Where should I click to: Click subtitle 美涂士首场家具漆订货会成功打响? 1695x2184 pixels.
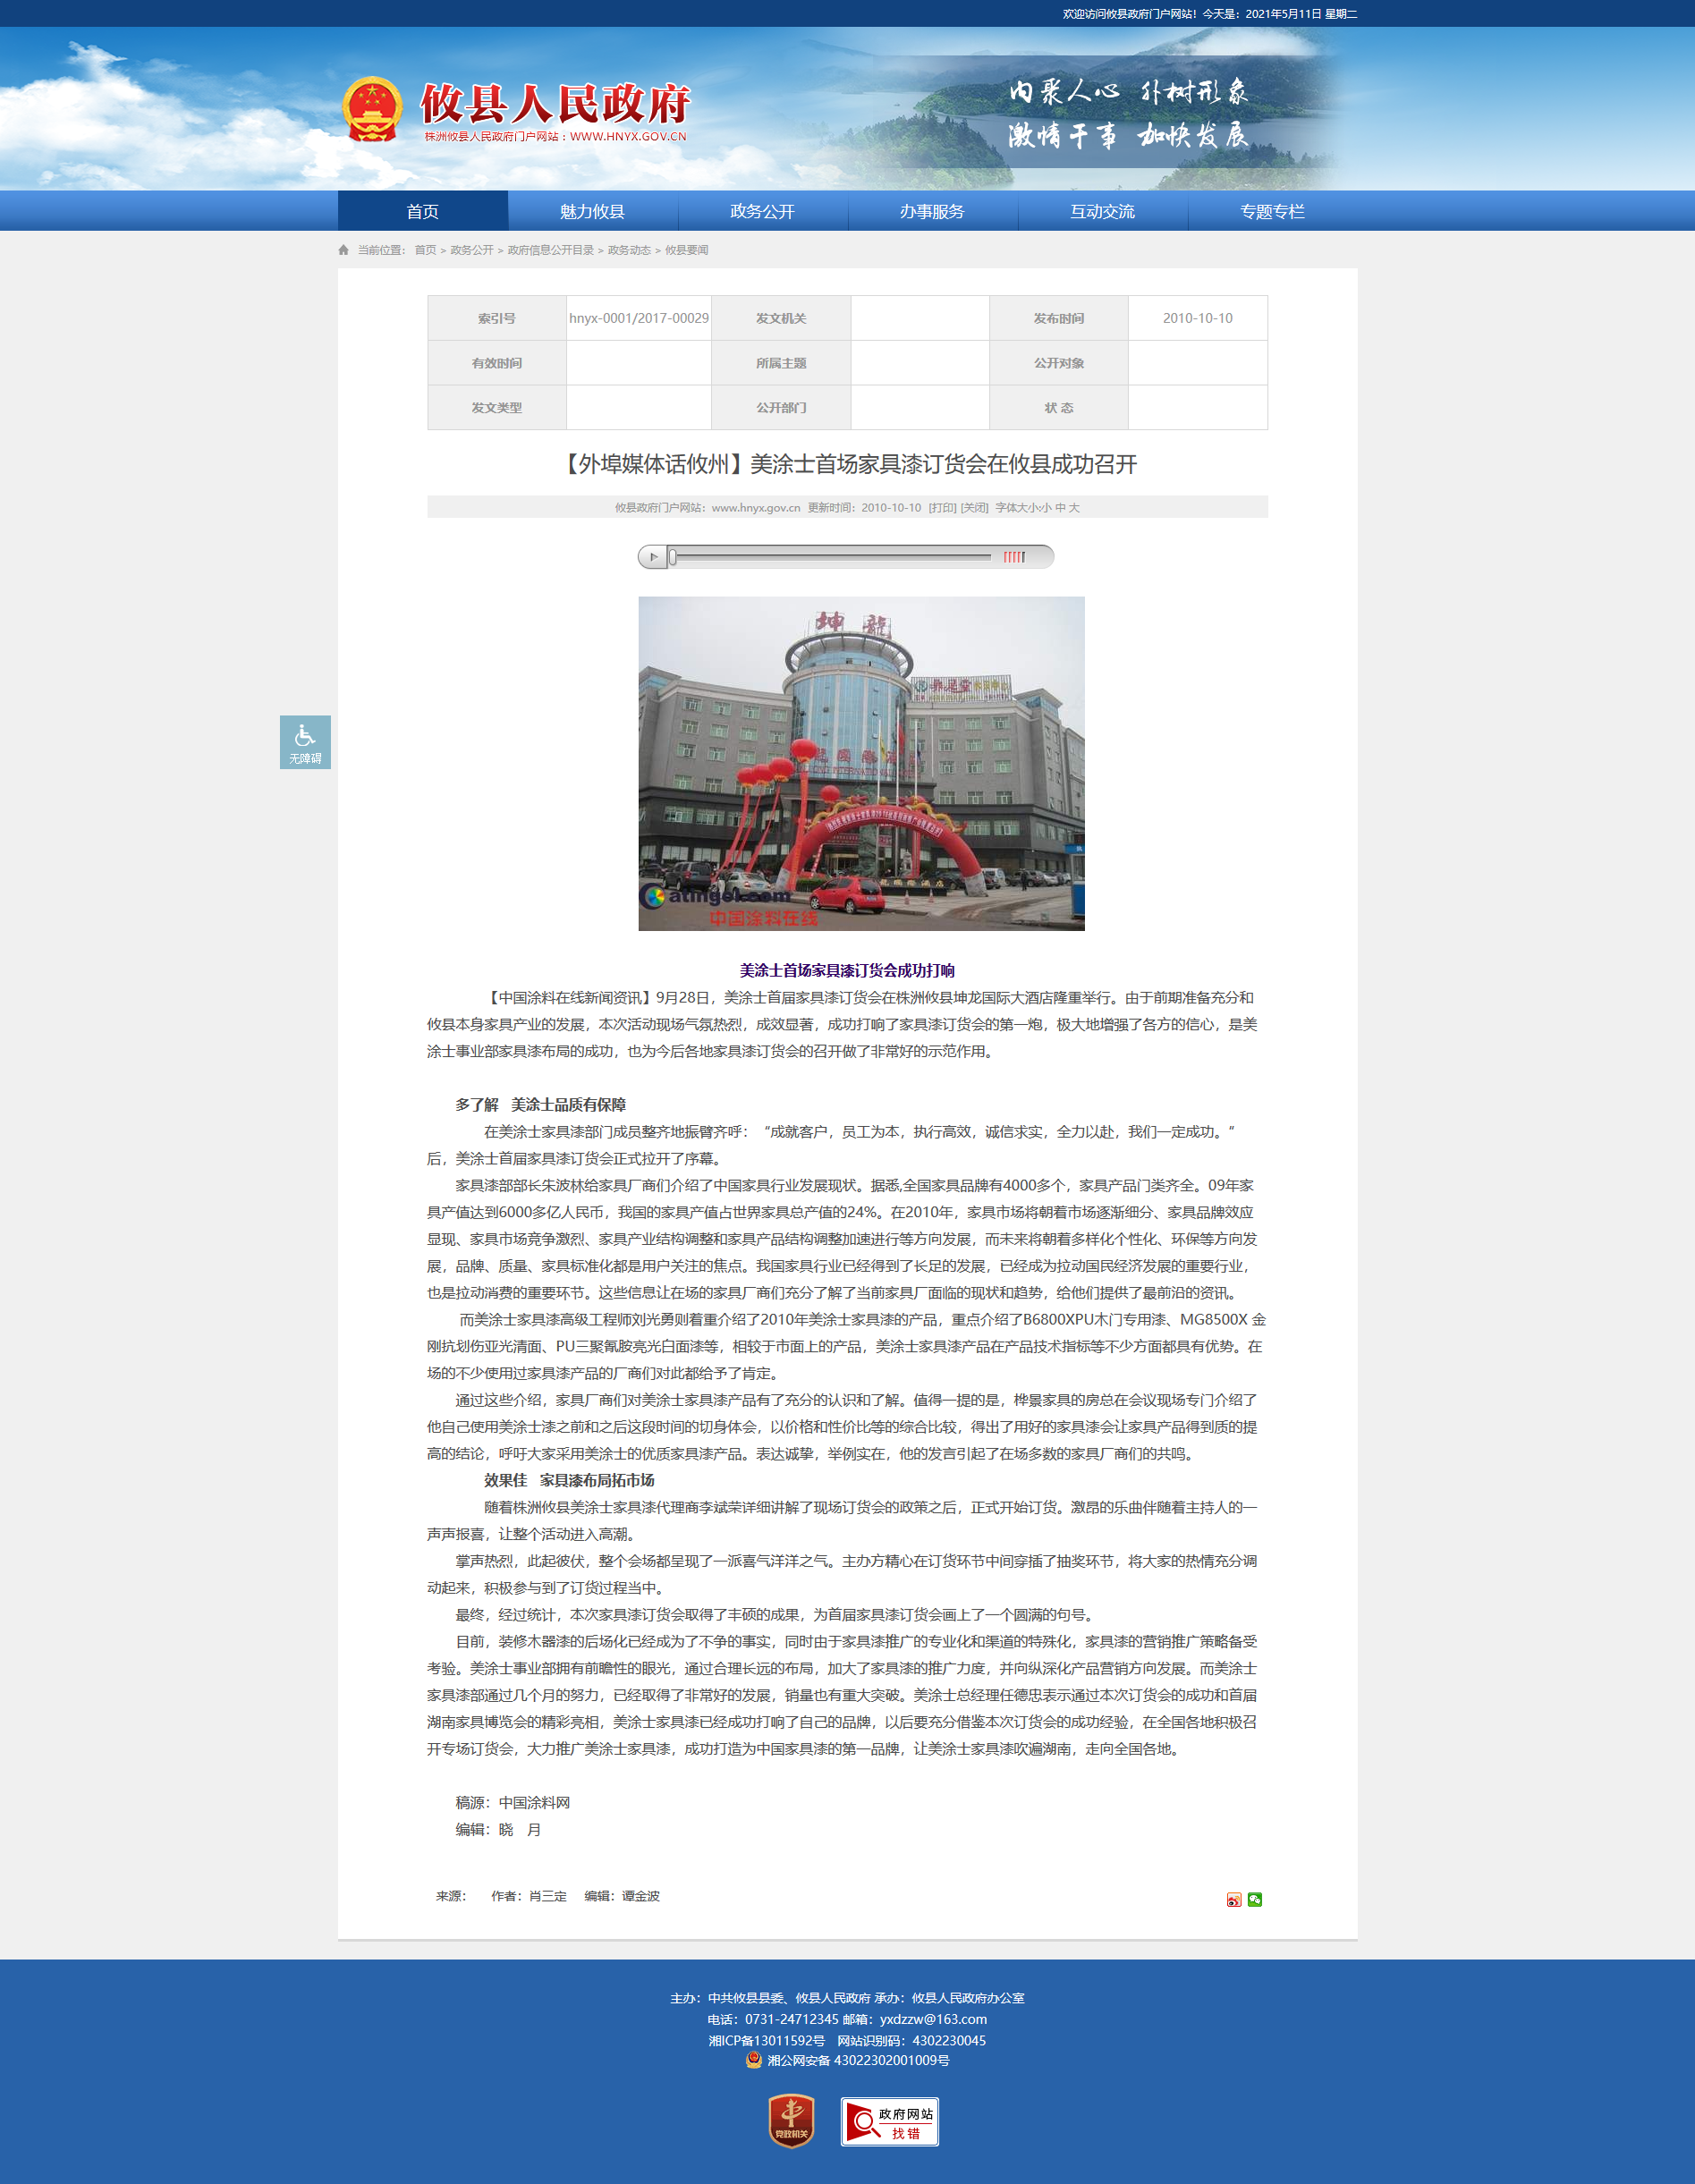(x=847, y=970)
